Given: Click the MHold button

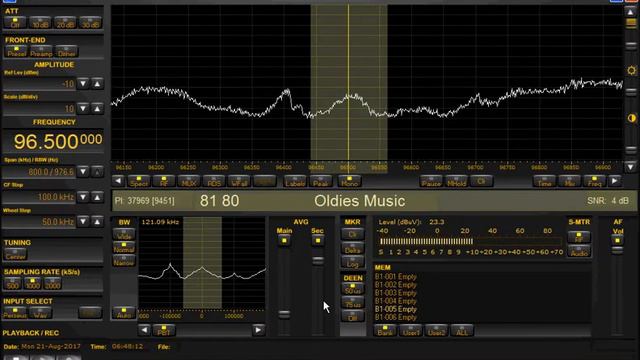Looking at the screenshot, I should 456,181.
